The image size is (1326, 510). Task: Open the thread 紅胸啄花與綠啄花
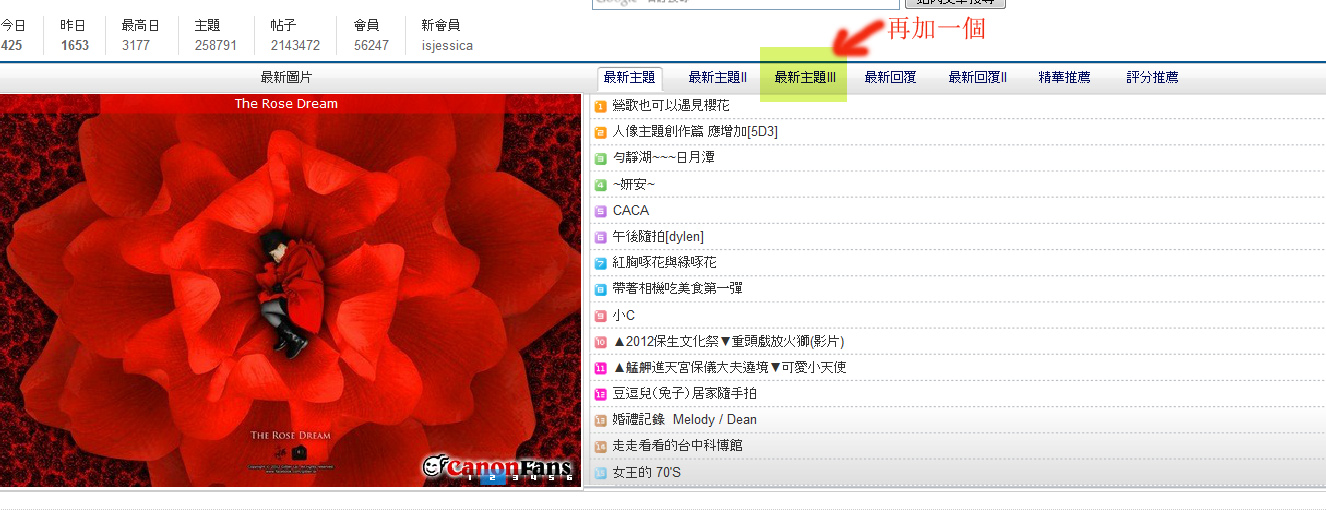[664, 262]
